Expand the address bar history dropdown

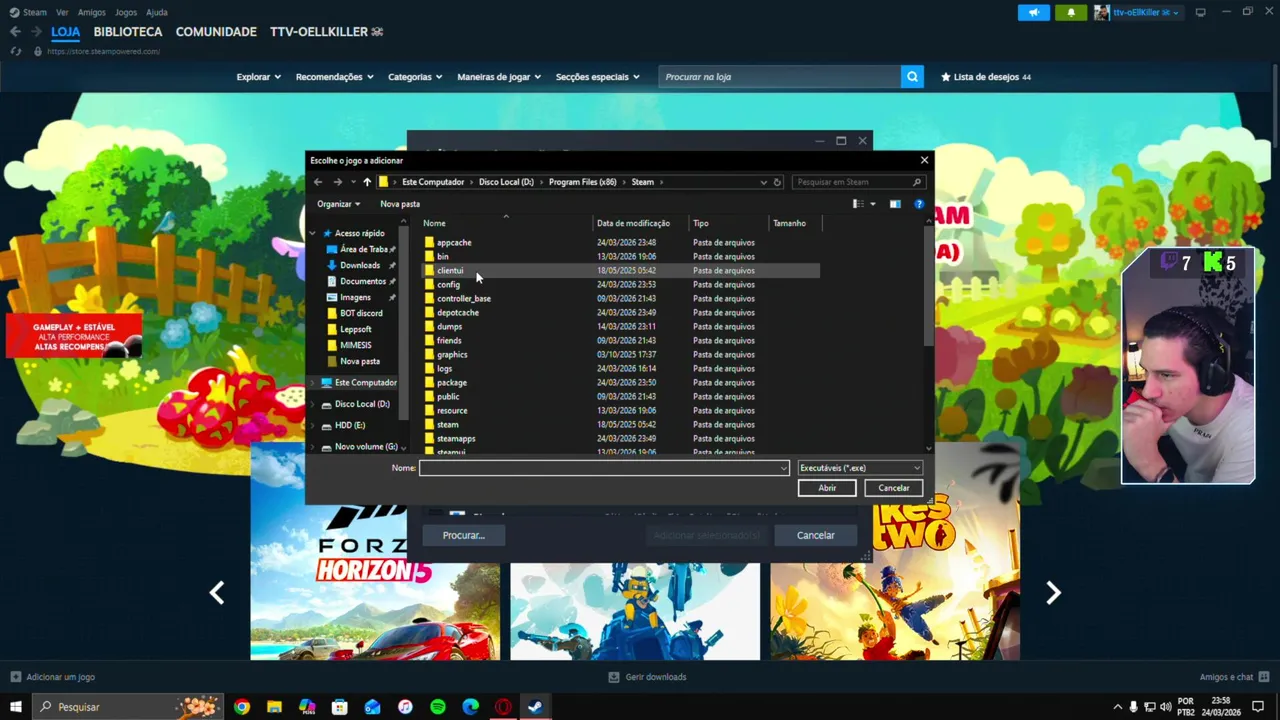point(763,182)
